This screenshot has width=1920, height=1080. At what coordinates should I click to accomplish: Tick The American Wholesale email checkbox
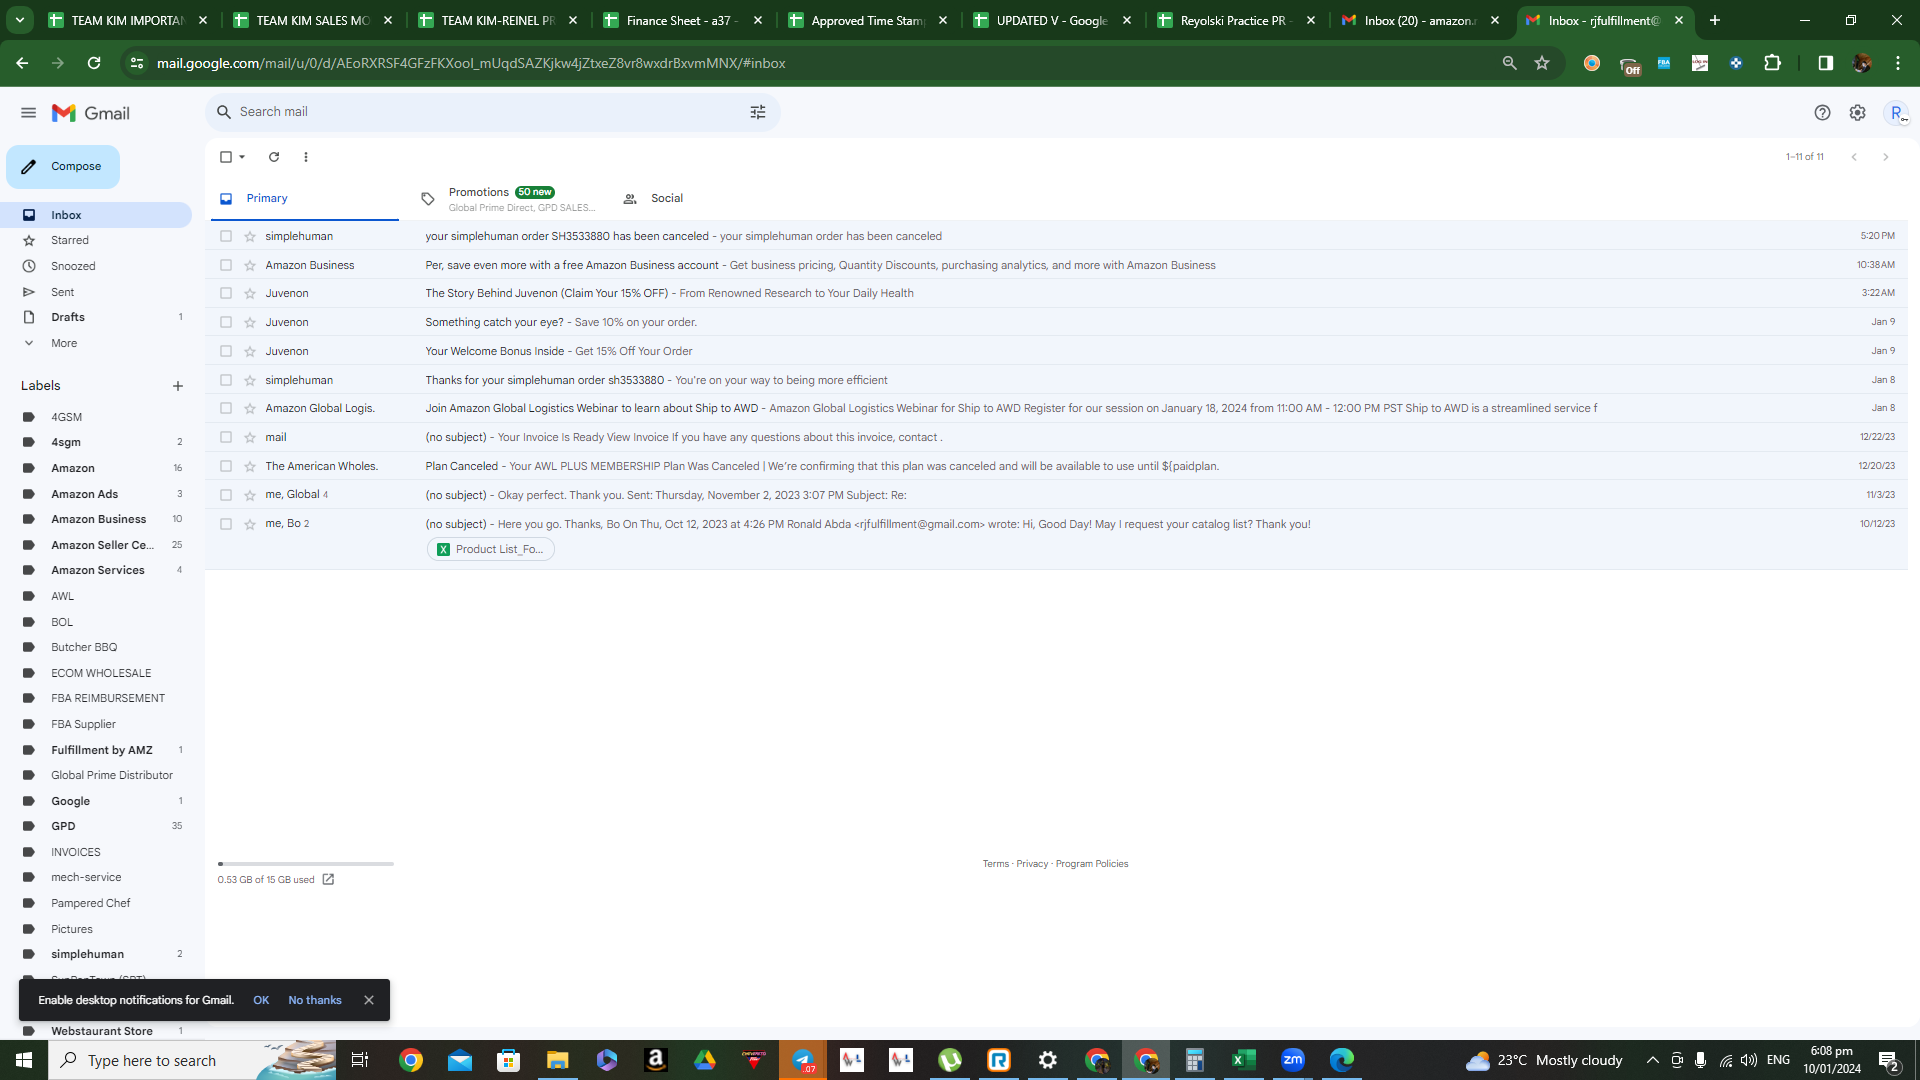pyautogui.click(x=226, y=466)
